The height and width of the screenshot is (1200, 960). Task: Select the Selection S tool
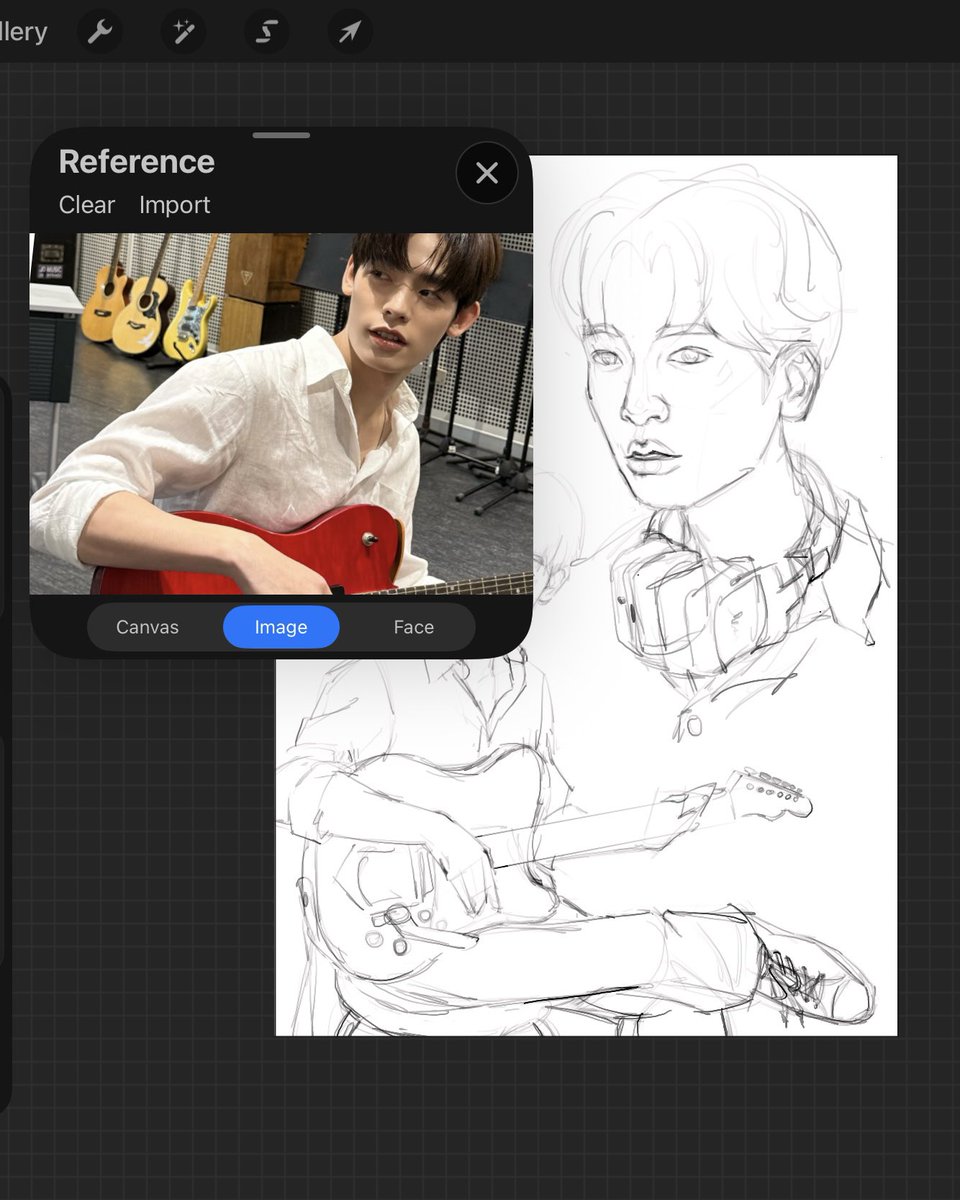(x=266, y=32)
